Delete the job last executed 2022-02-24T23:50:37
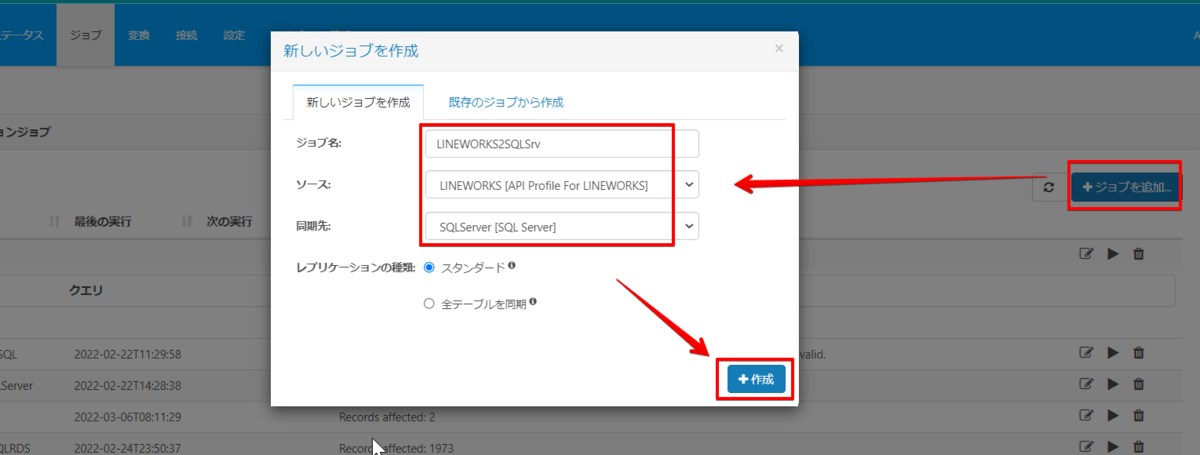 pyautogui.click(x=1138, y=447)
